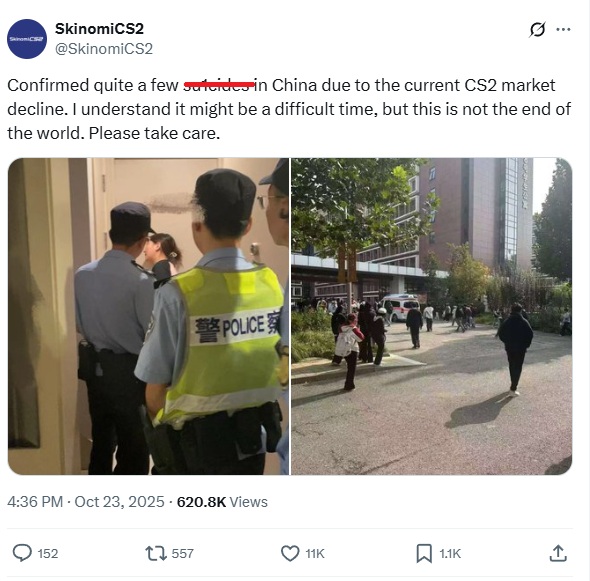Click the 620.8K Views count
The image size is (590, 581).
222,502
